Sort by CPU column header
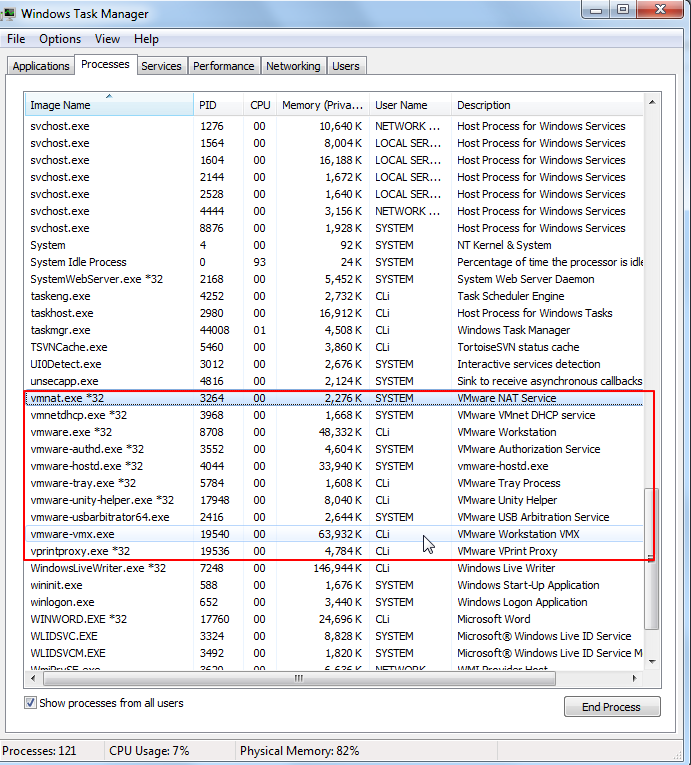The width and height of the screenshot is (691, 765). (x=260, y=105)
